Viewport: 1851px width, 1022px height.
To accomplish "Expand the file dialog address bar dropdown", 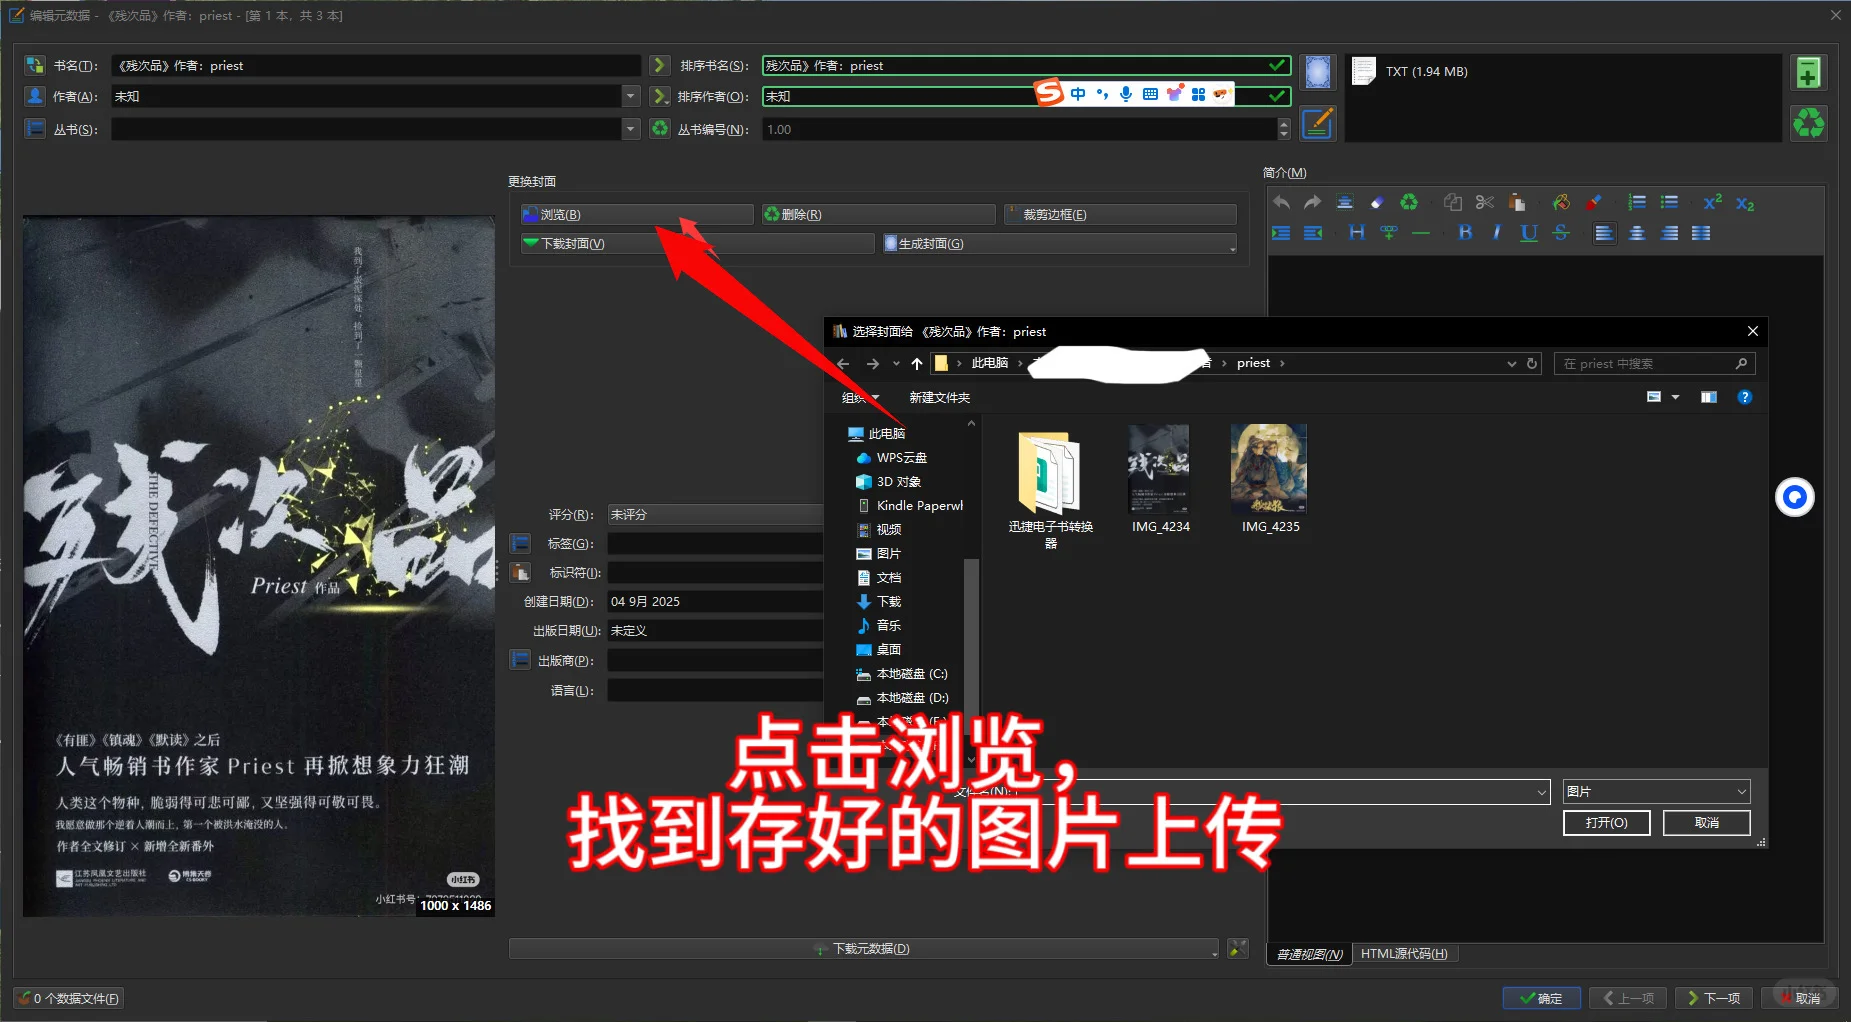I will [1511, 364].
